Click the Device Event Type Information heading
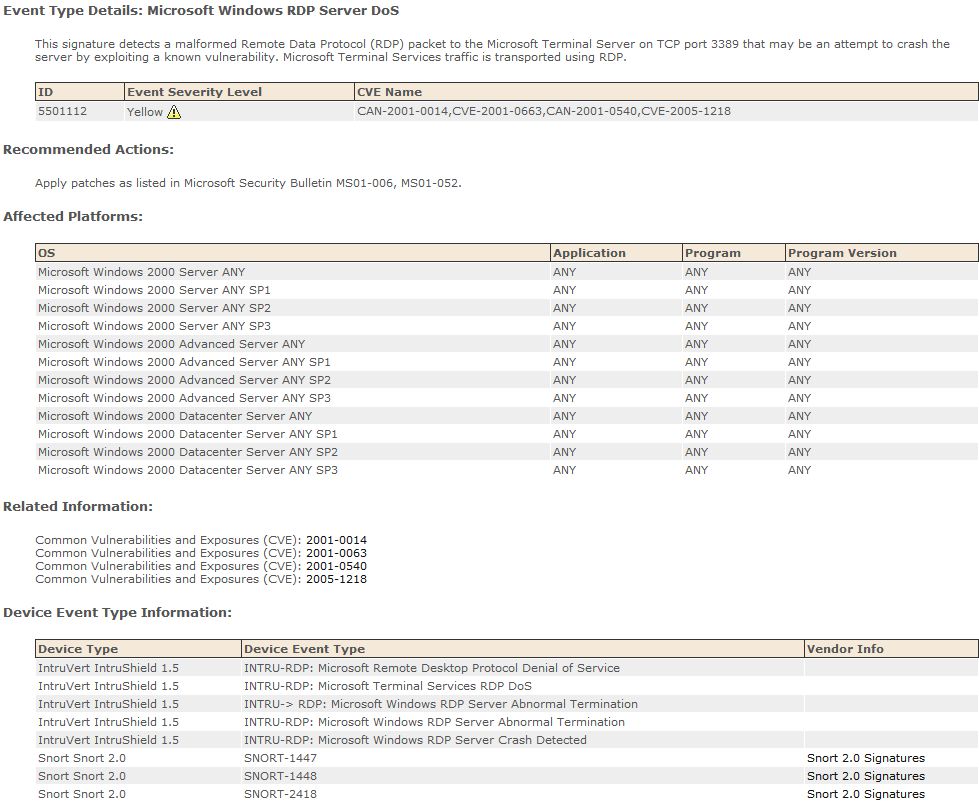This screenshot has width=979, height=802. (117, 613)
